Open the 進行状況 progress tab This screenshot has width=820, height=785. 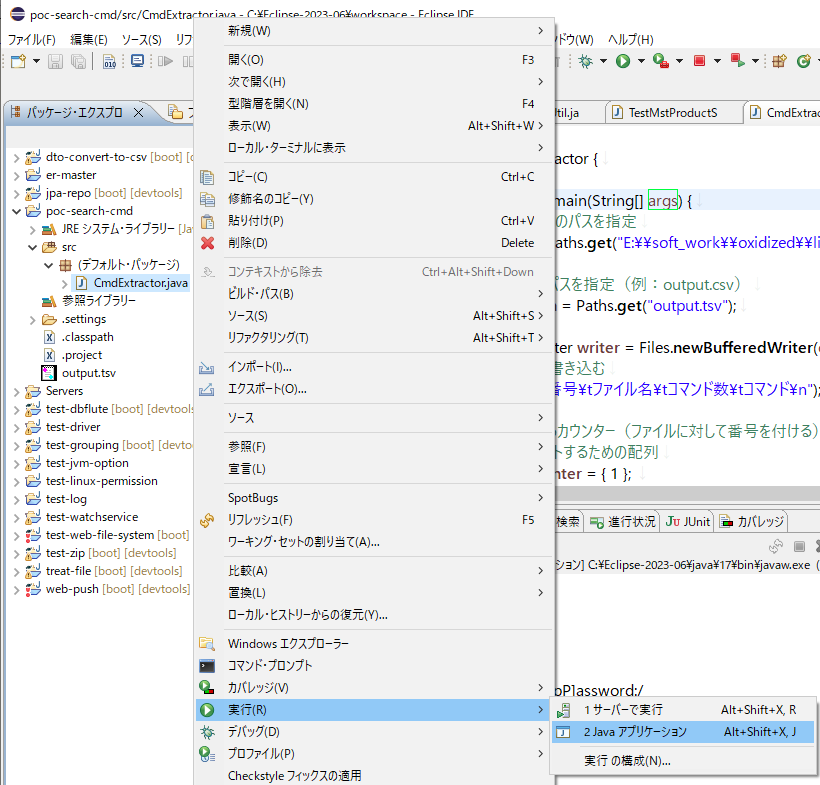[x=622, y=521]
